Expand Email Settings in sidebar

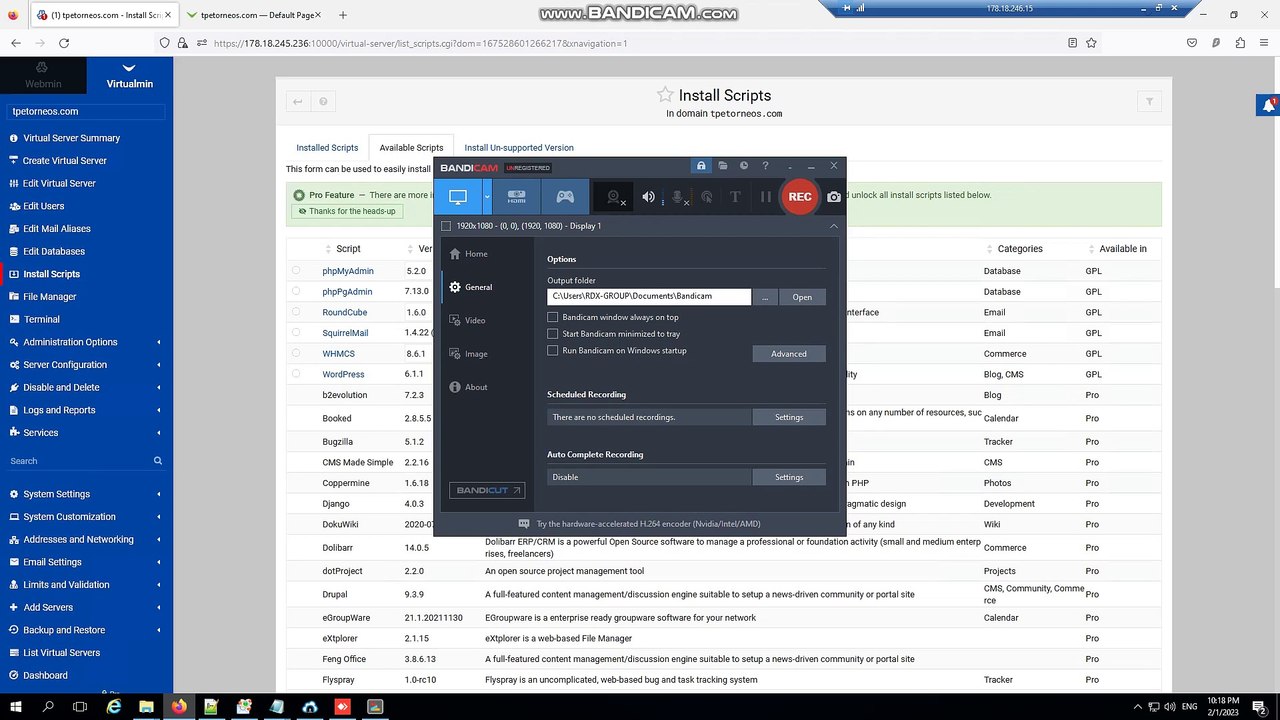click(86, 562)
